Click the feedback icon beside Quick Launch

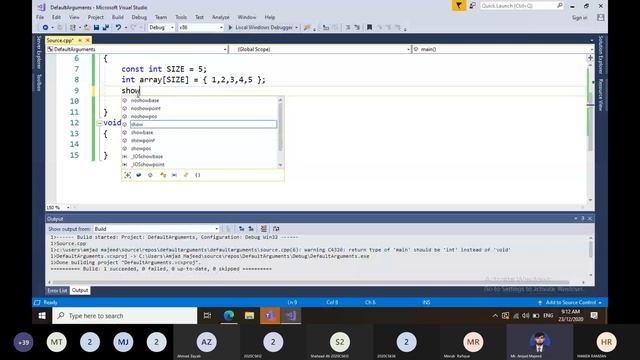[472, 6]
